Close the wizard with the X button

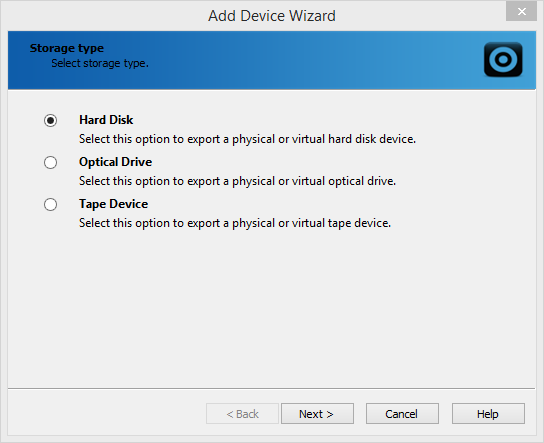[x=521, y=11]
